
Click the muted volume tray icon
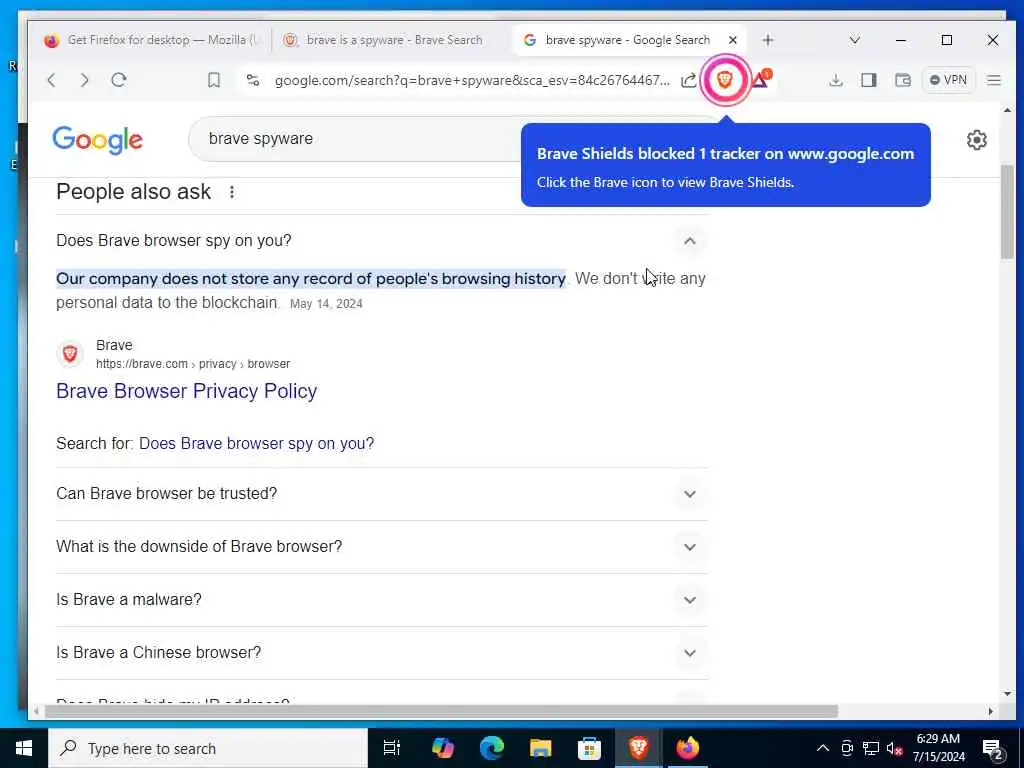click(x=895, y=749)
